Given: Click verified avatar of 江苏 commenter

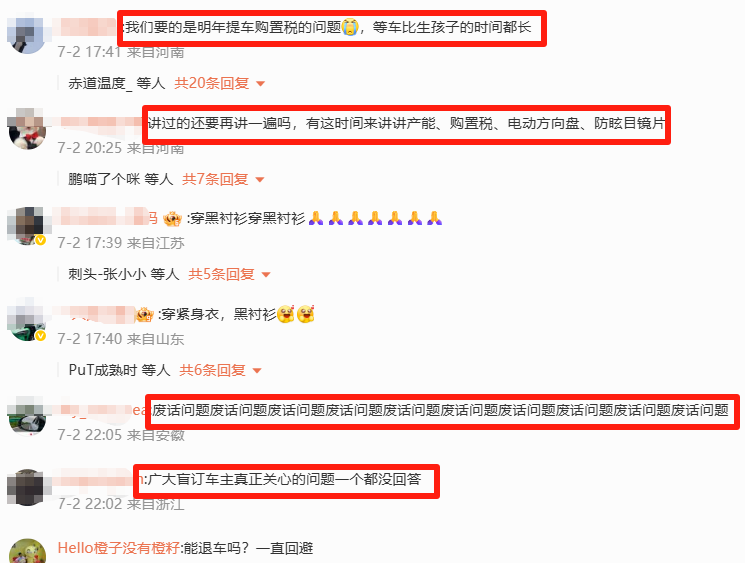Looking at the screenshot, I should tap(27, 226).
